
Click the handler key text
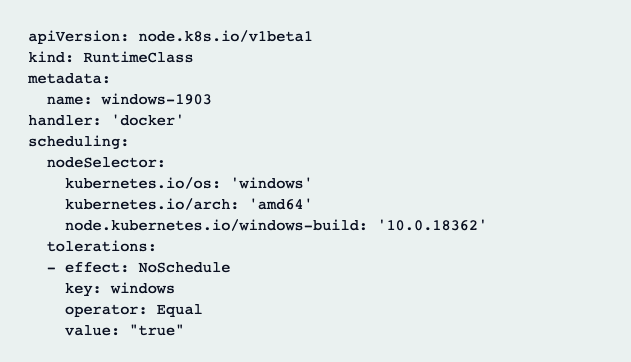pyautogui.click(x=60, y=120)
